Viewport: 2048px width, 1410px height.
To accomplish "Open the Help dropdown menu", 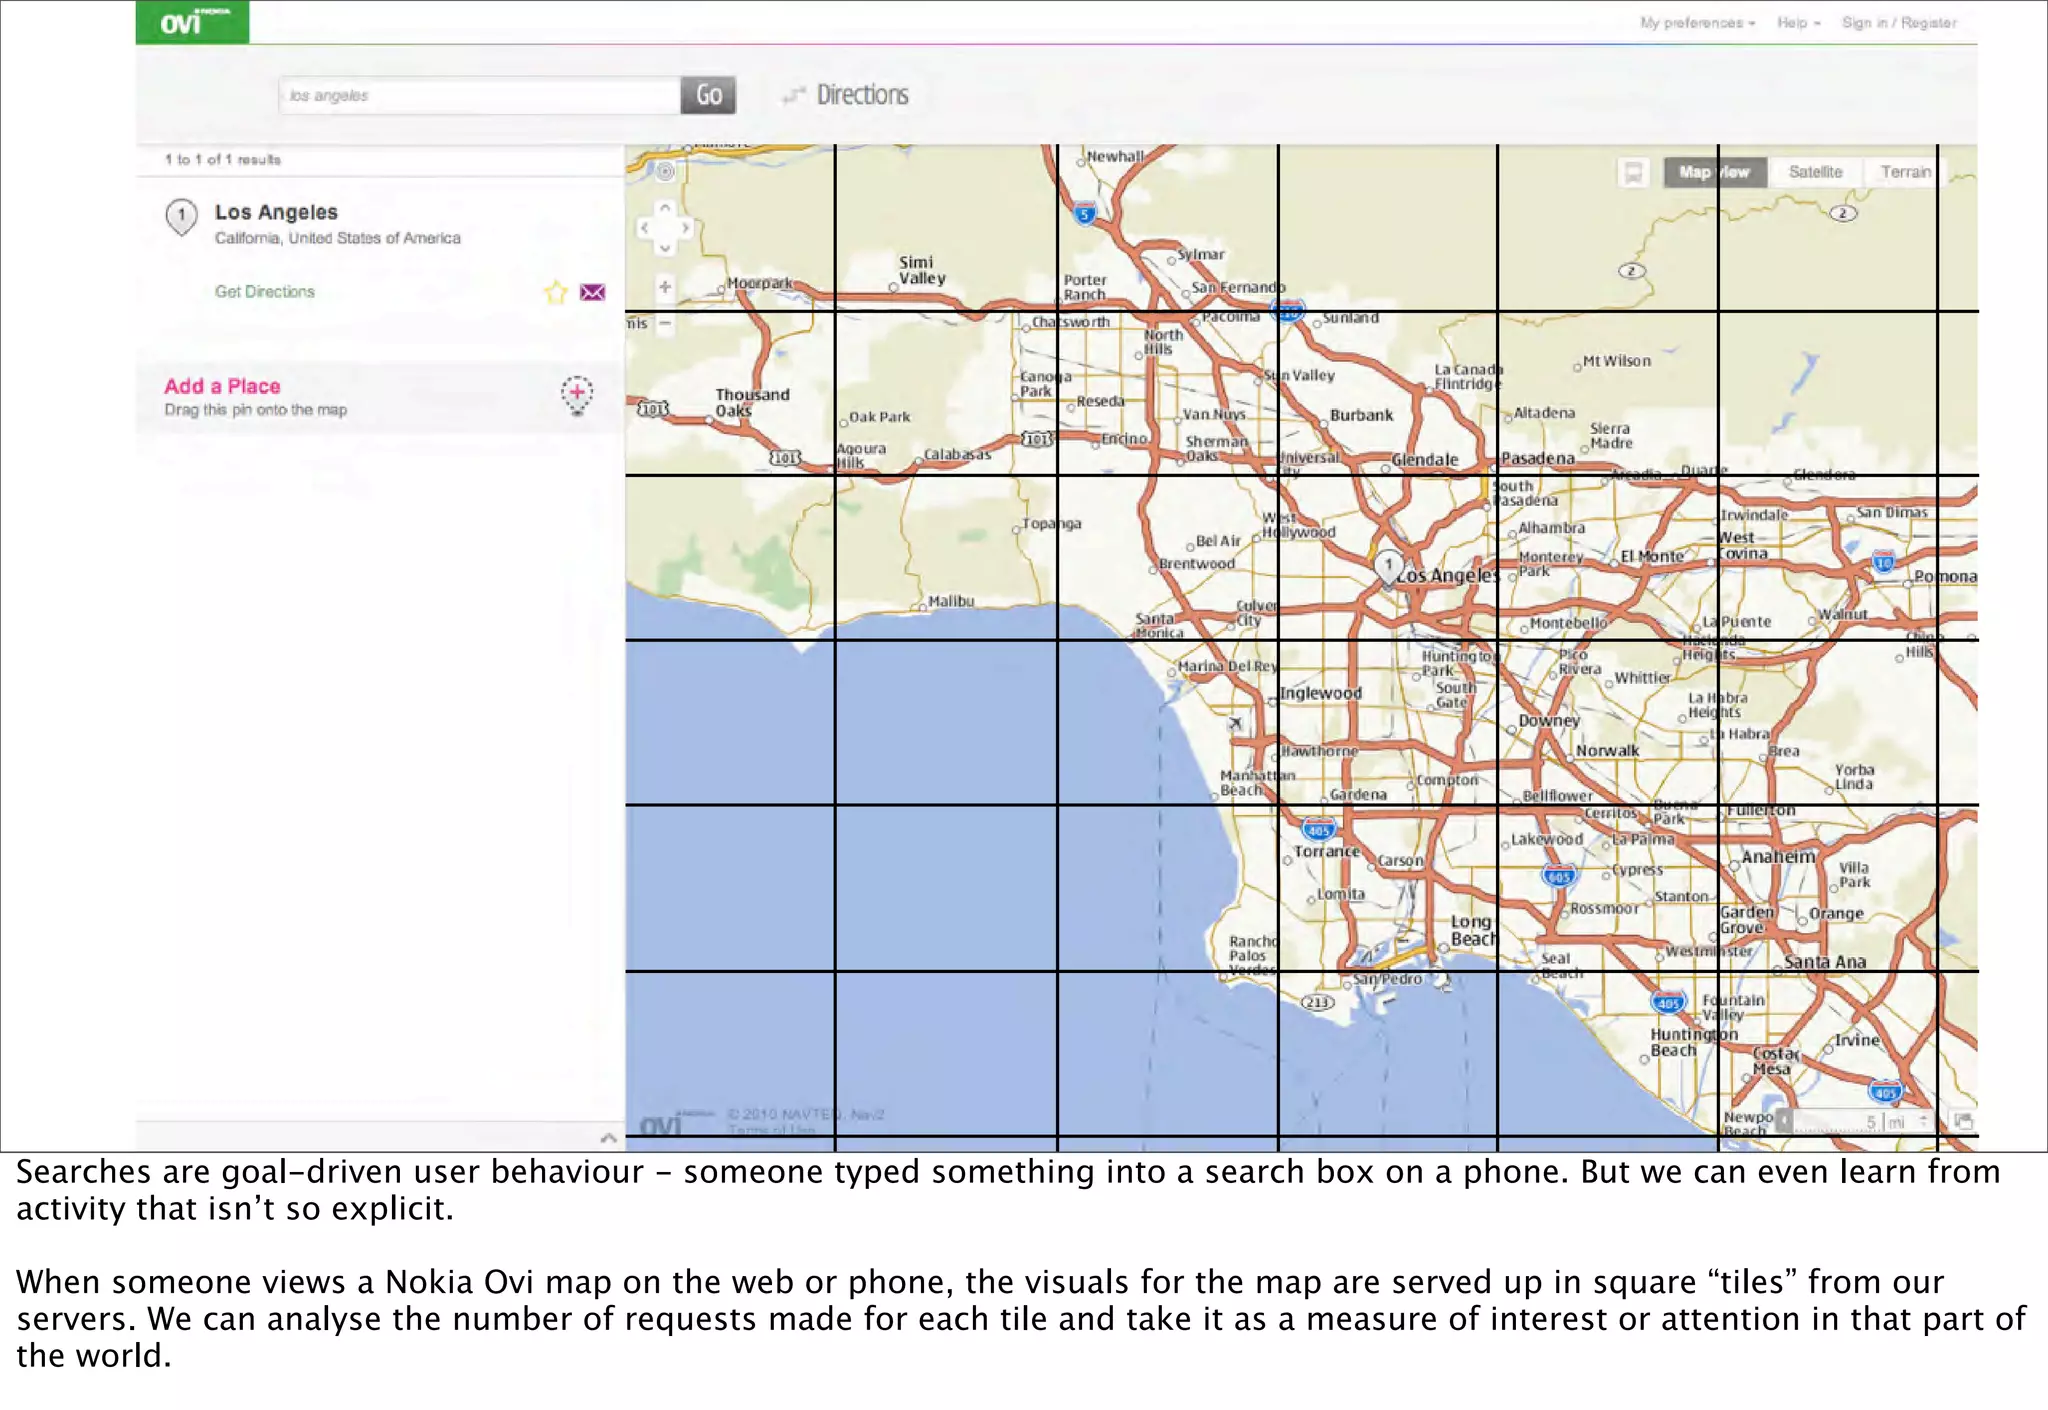I will tap(1798, 22).
